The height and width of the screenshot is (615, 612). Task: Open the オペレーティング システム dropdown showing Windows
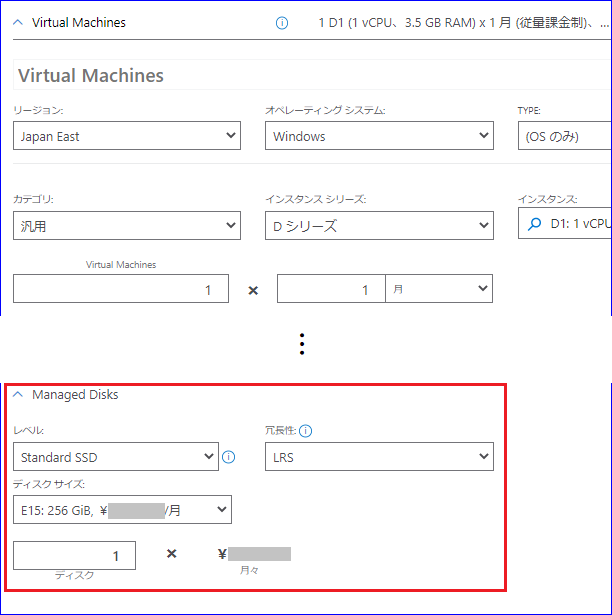pyautogui.click(x=379, y=136)
